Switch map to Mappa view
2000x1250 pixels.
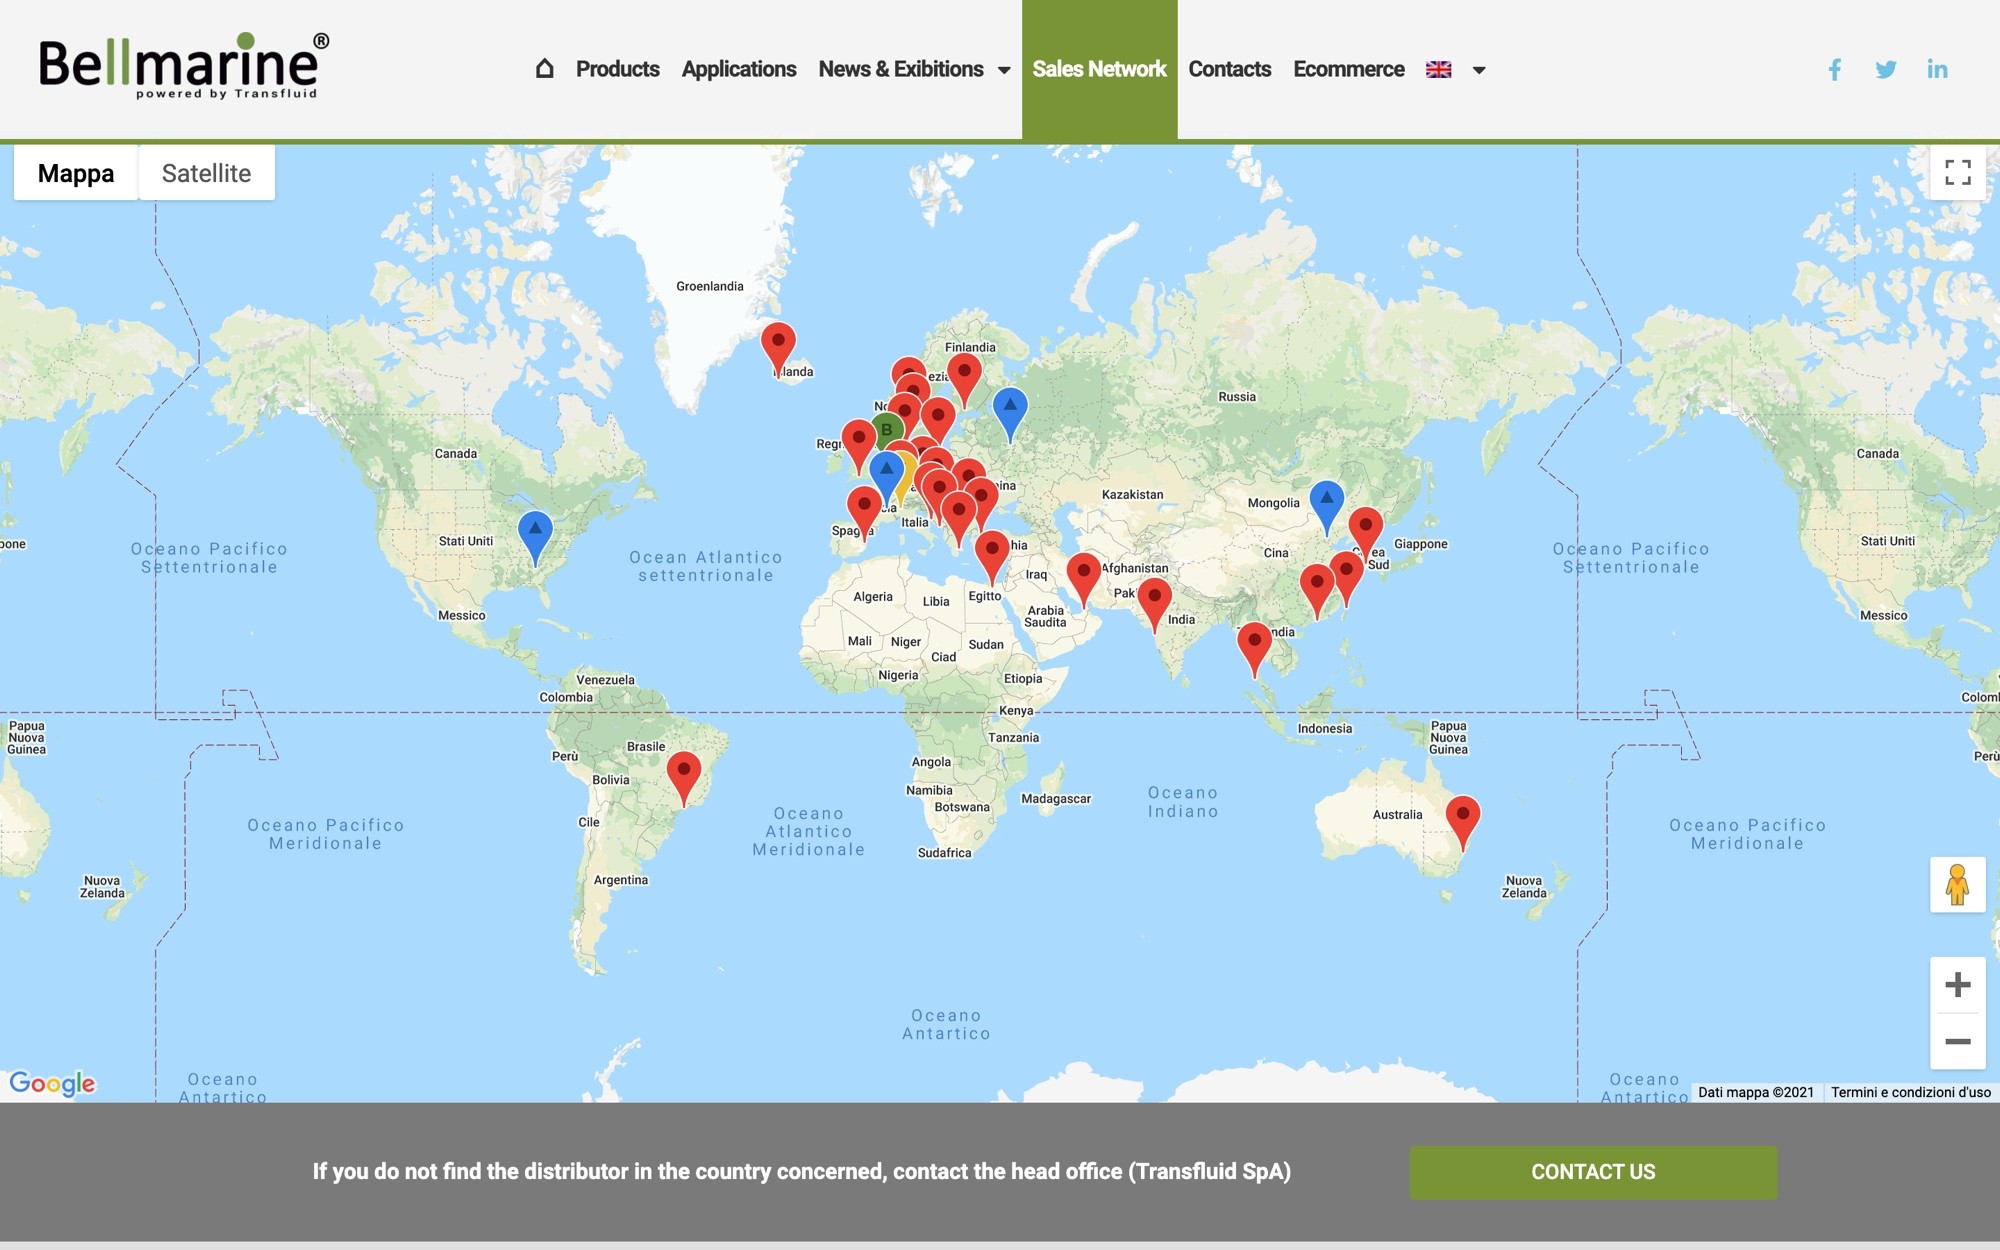click(76, 173)
